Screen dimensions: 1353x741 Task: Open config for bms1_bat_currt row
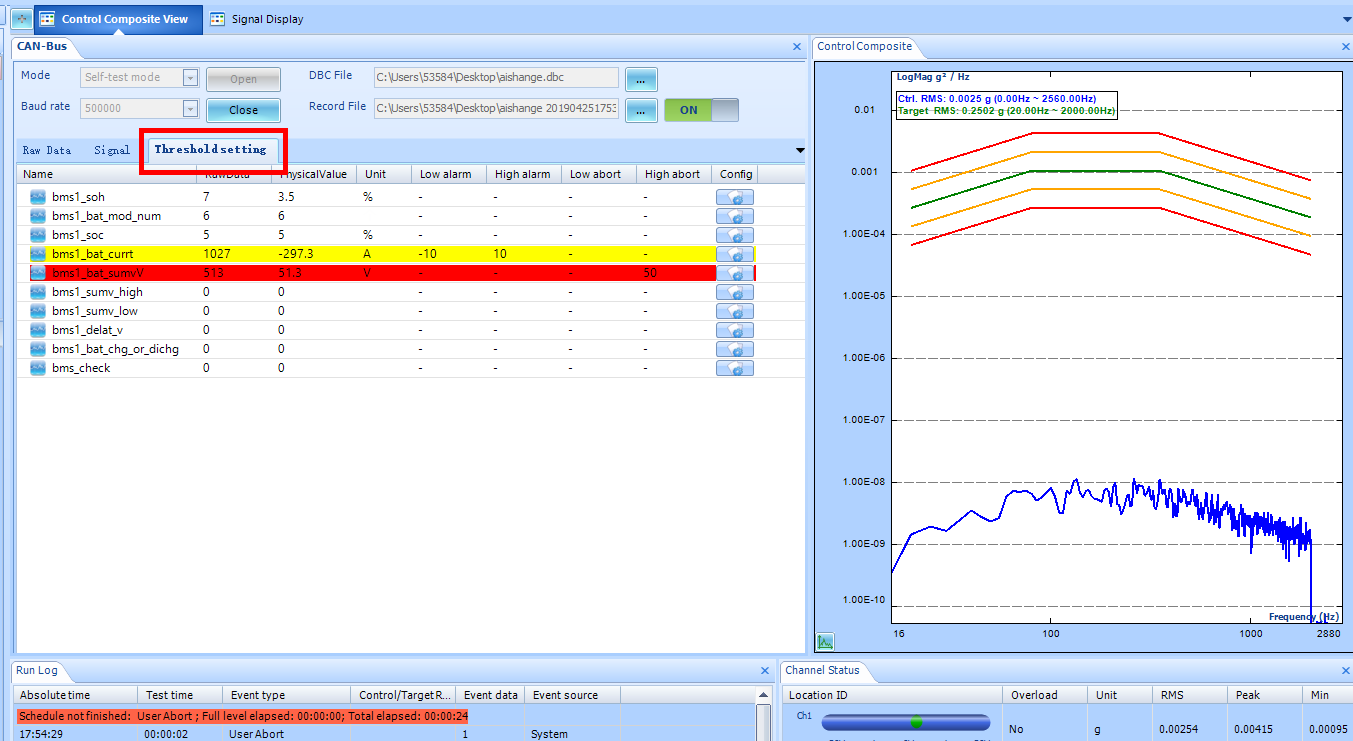735,254
